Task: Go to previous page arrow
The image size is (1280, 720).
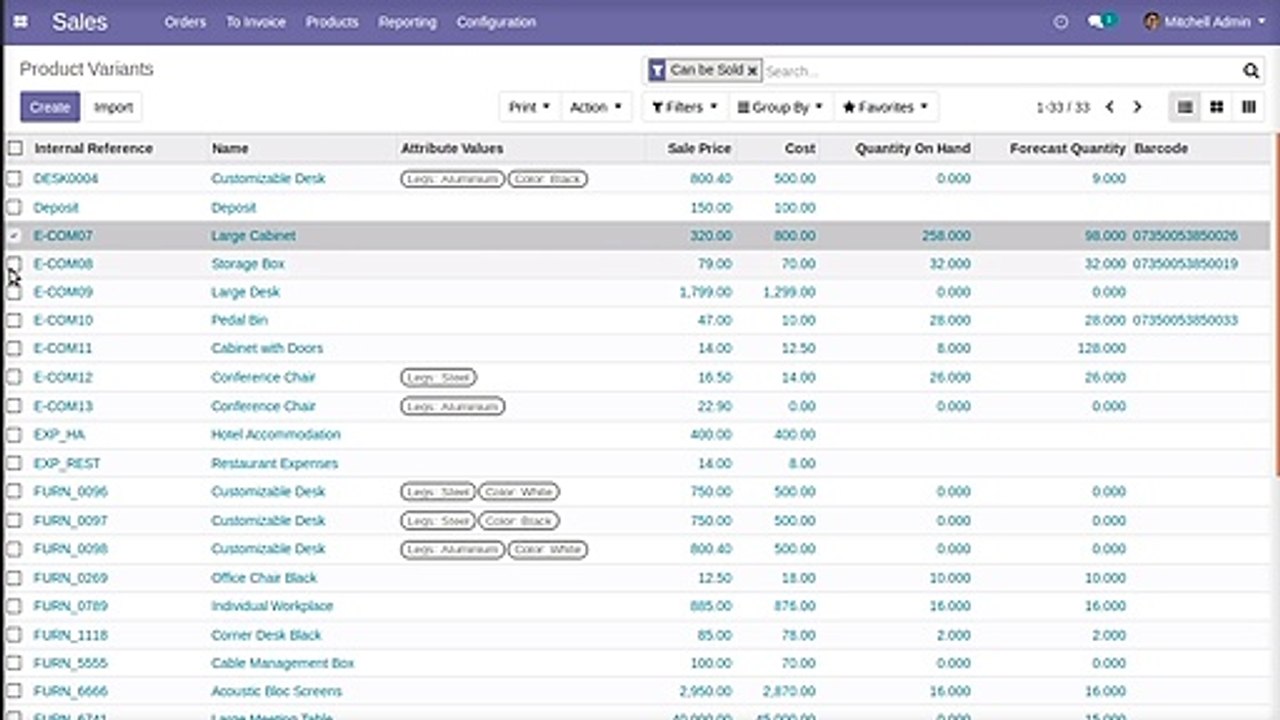Action: click(x=1110, y=107)
